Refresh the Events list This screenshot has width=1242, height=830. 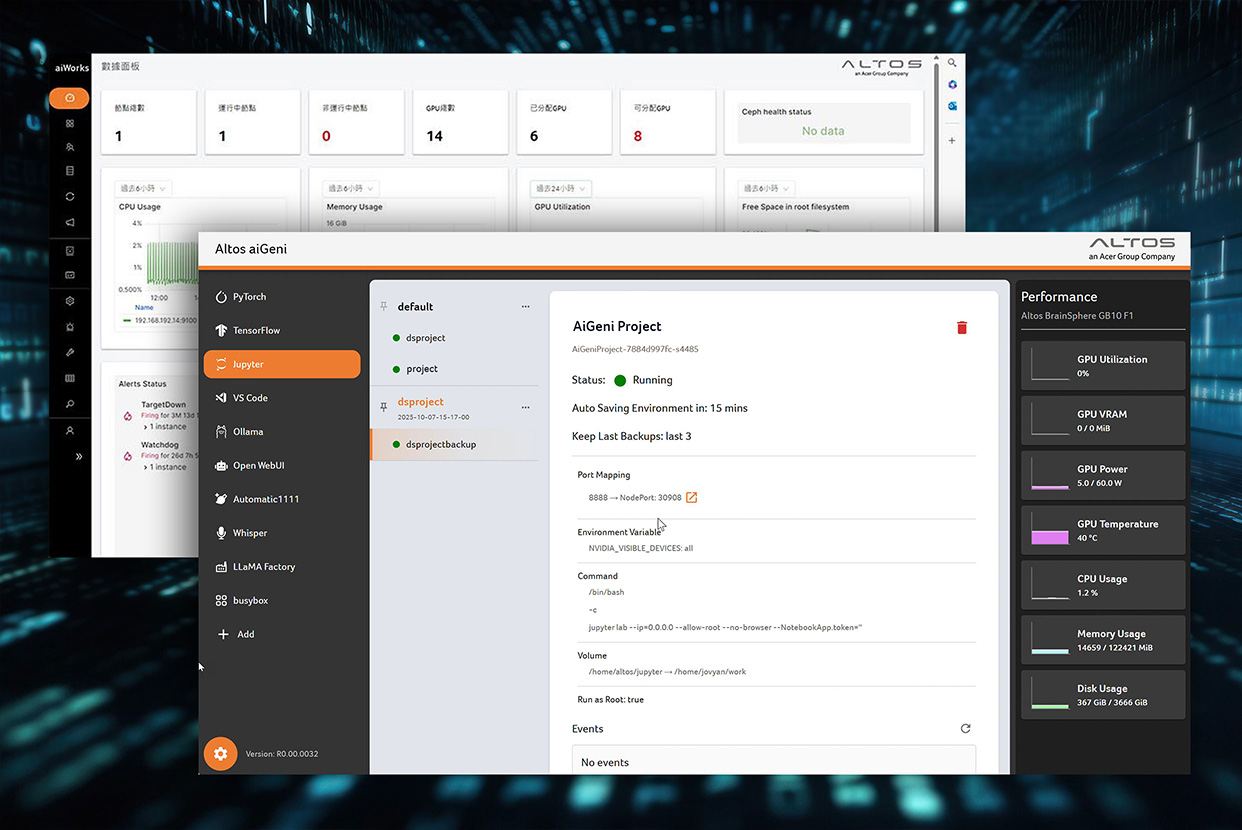[x=965, y=729]
